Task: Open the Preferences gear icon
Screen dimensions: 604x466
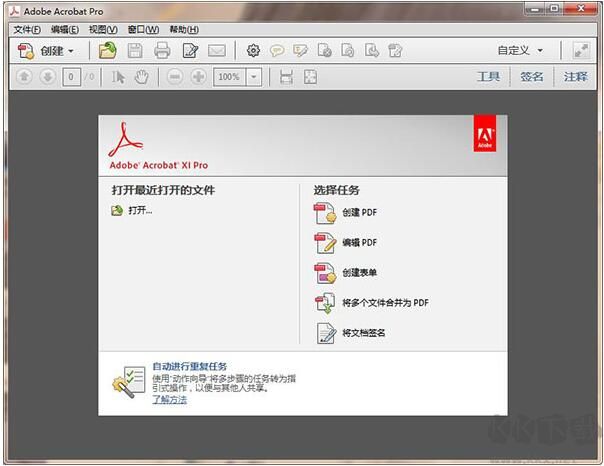Action: point(253,50)
